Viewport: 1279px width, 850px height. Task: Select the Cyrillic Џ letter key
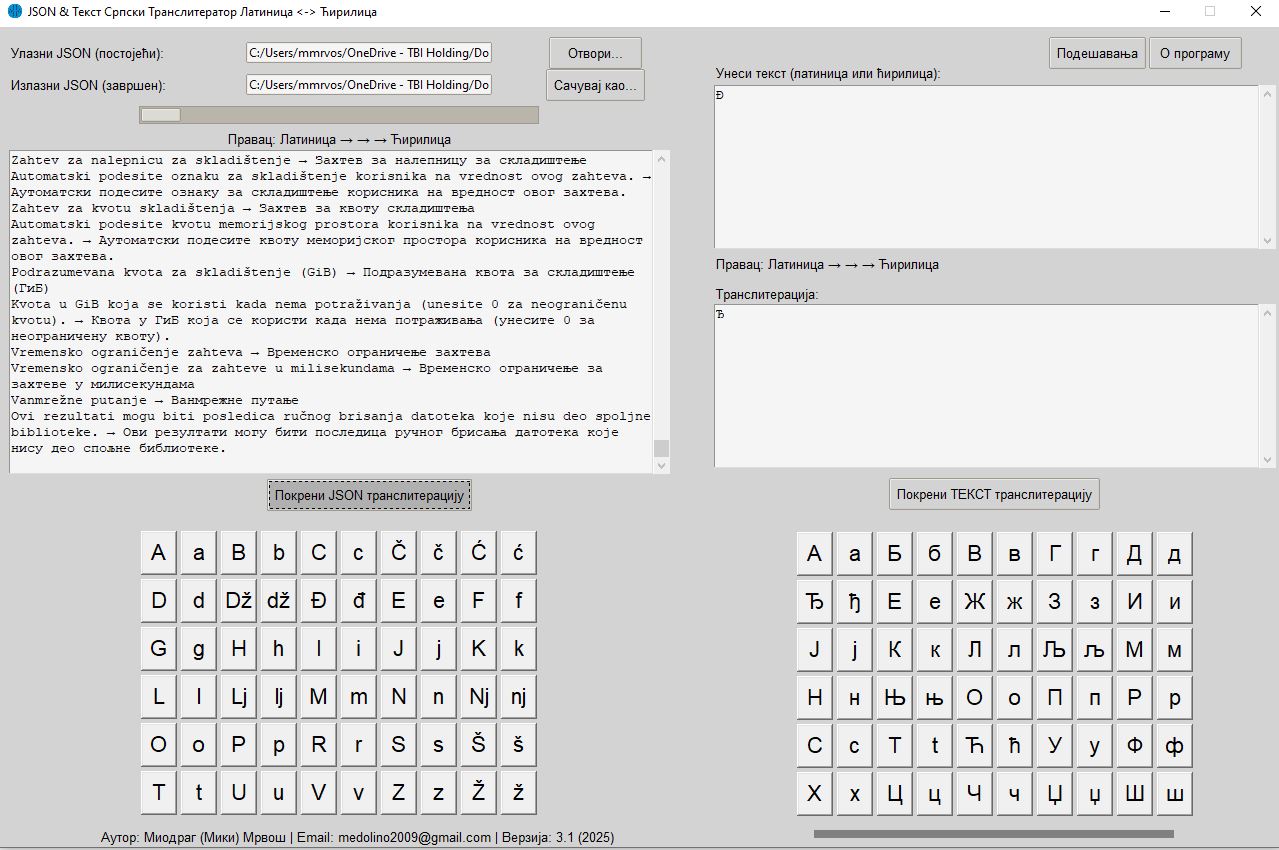(1053, 793)
